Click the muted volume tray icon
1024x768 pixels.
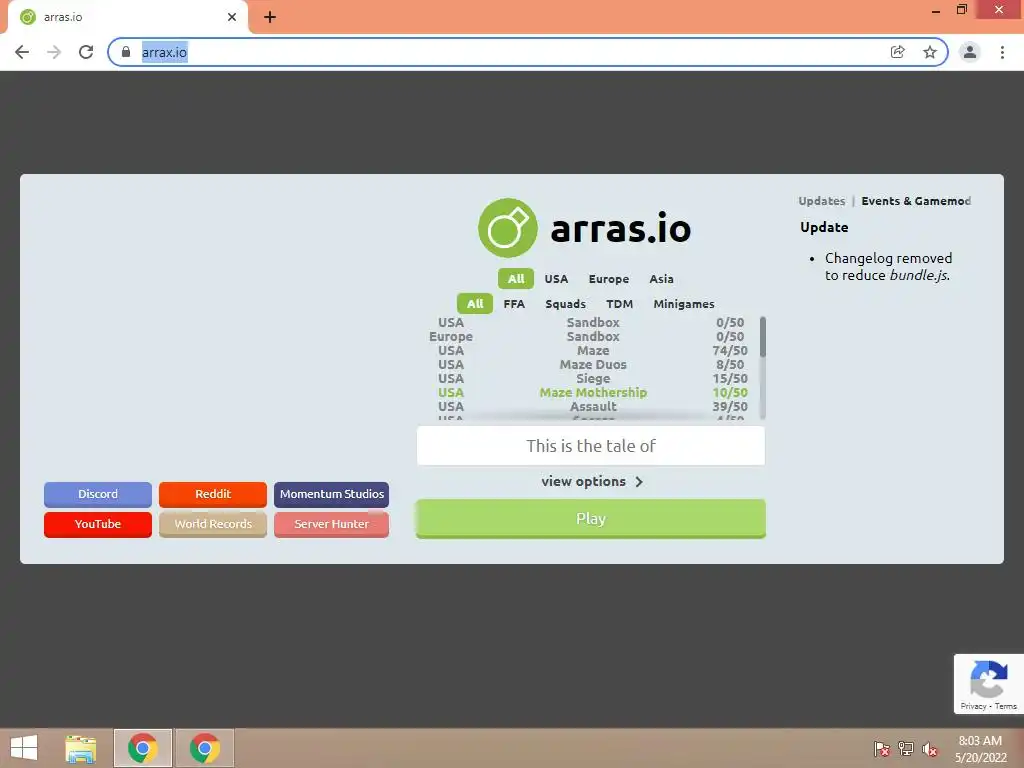[x=930, y=749]
